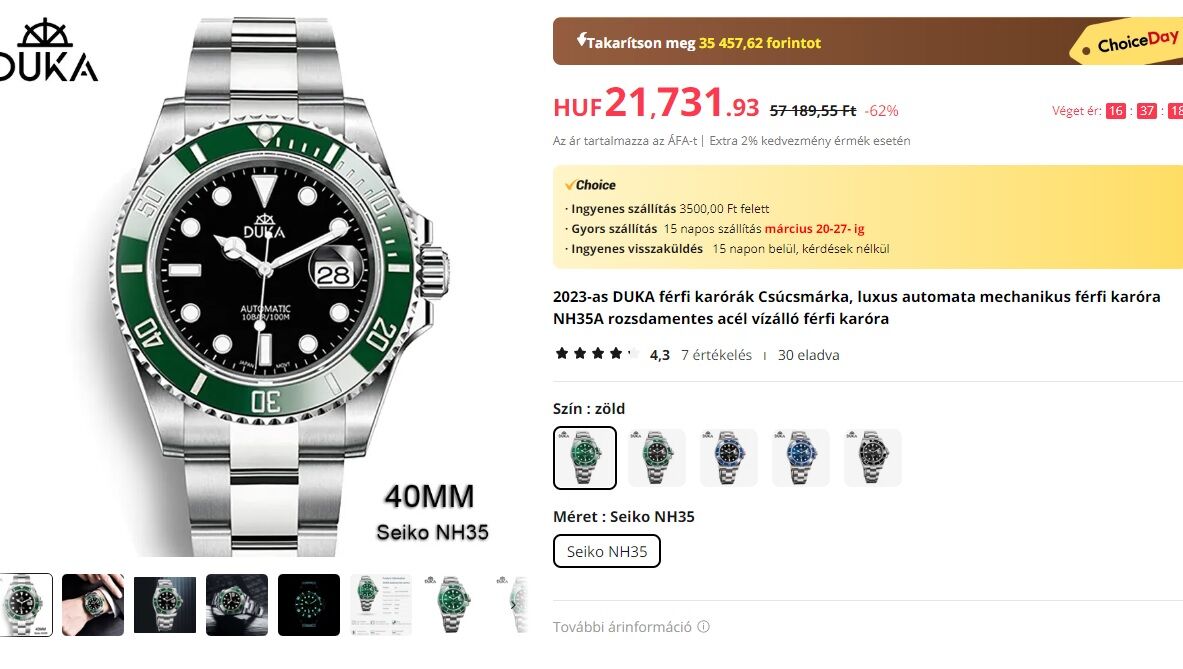Click the Choice checkmark label
Image resolution: width=1183 pixels, height=669 pixels.
pos(590,185)
